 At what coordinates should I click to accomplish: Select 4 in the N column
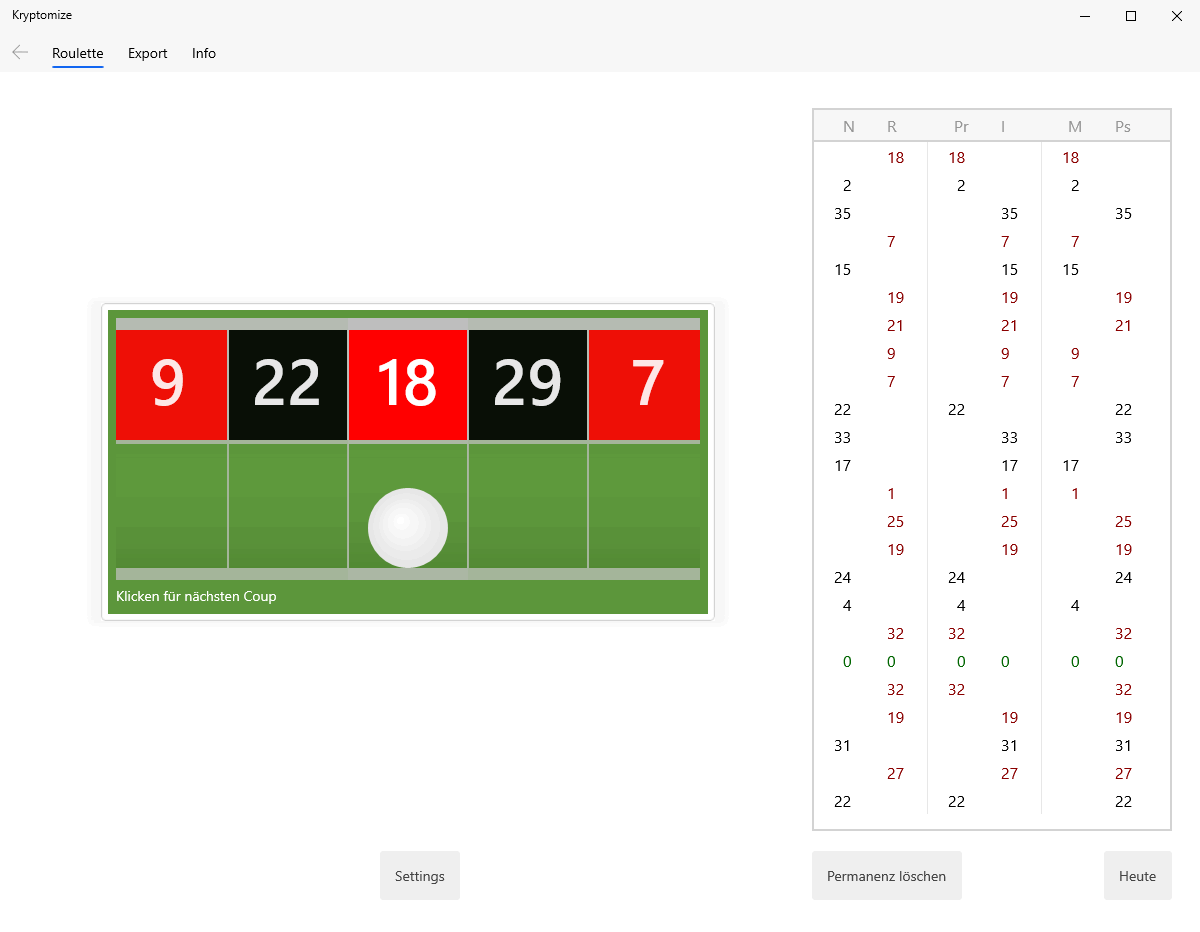pos(847,606)
